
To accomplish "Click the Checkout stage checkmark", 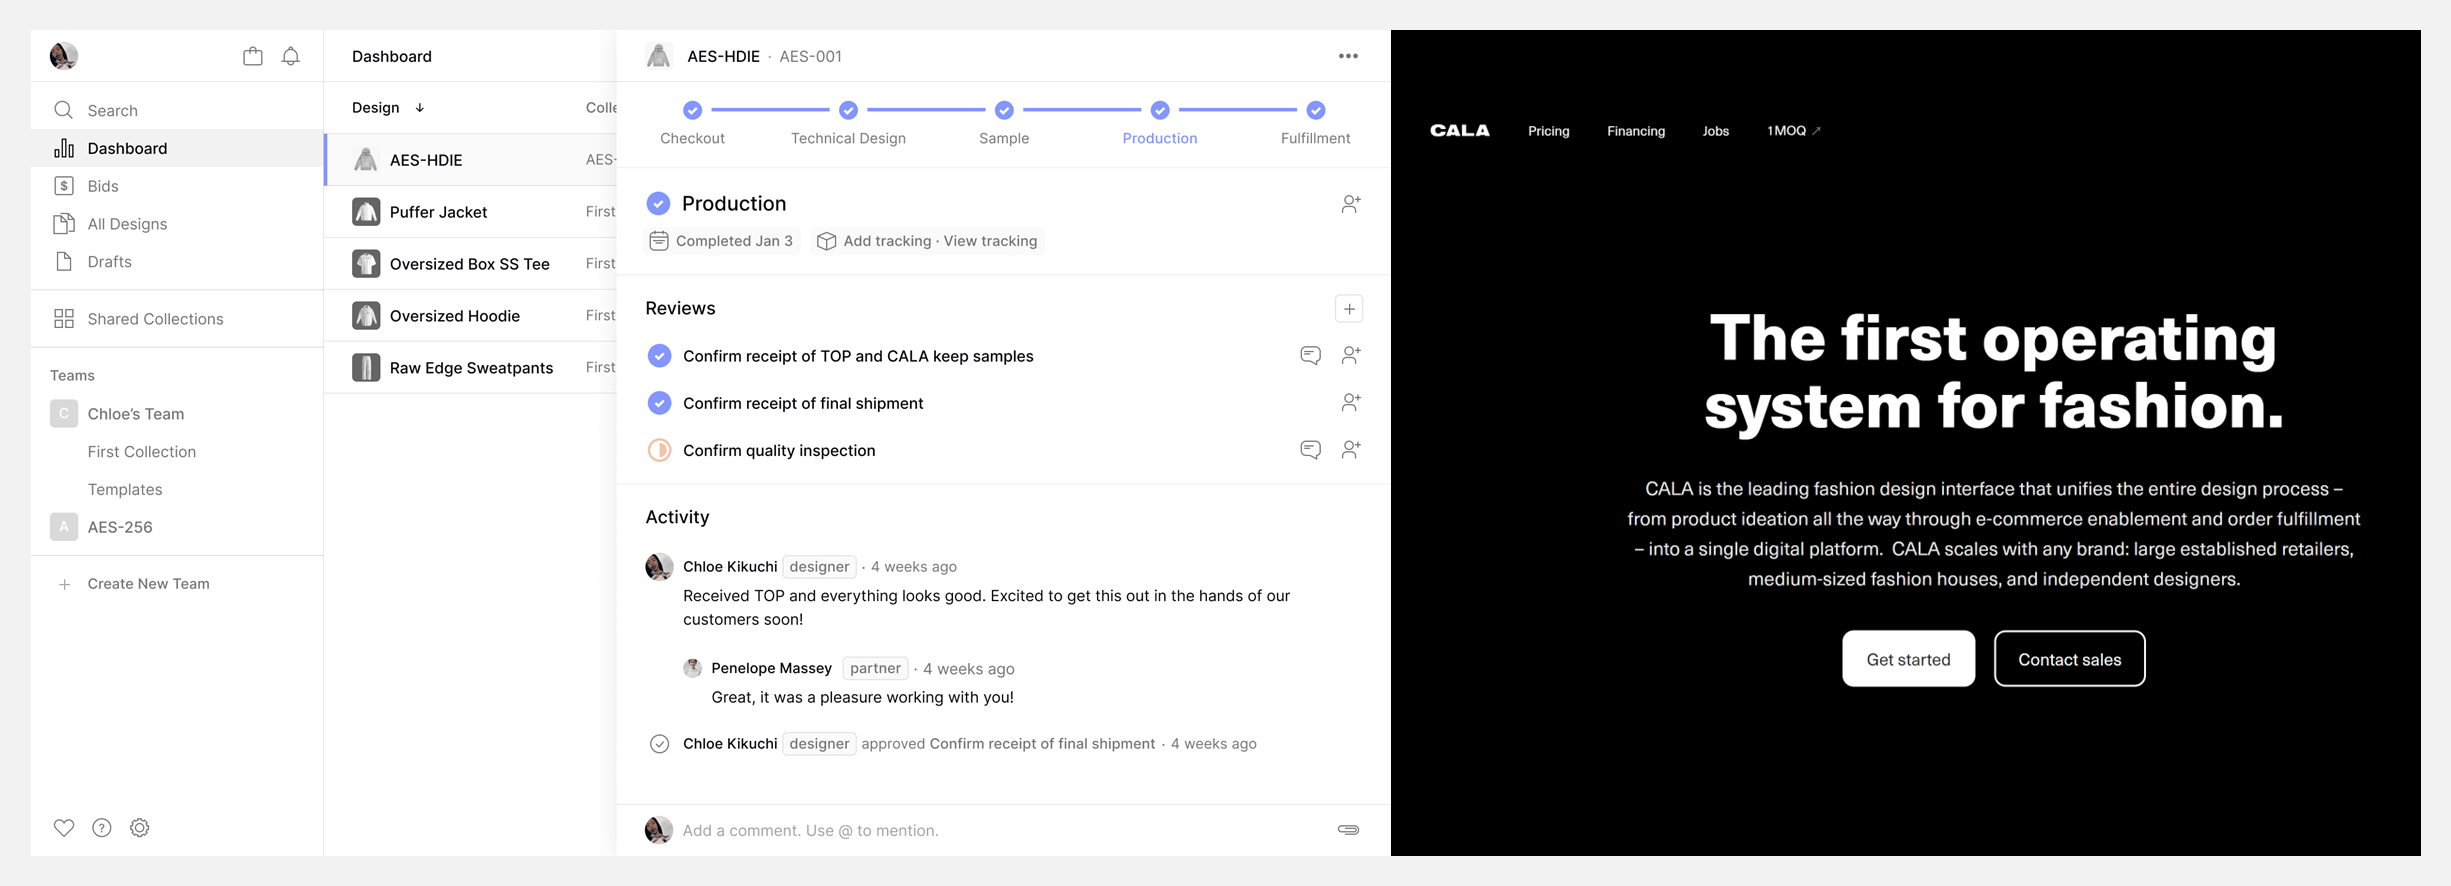I will [x=693, y=110].
